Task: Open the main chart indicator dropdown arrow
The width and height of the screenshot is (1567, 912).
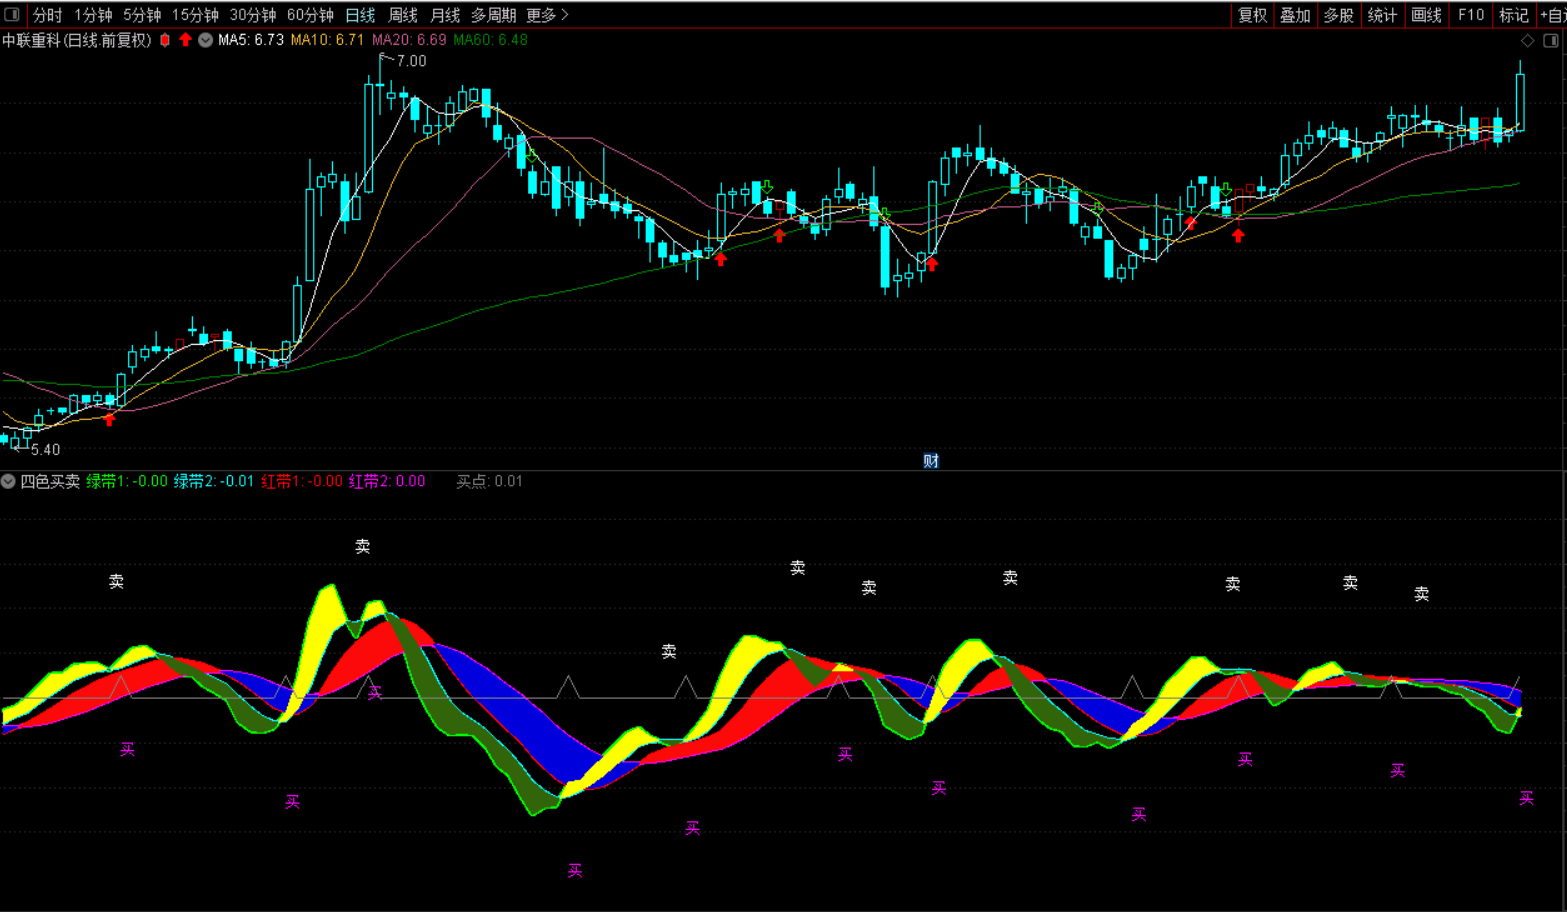Action: click(205, 40)
